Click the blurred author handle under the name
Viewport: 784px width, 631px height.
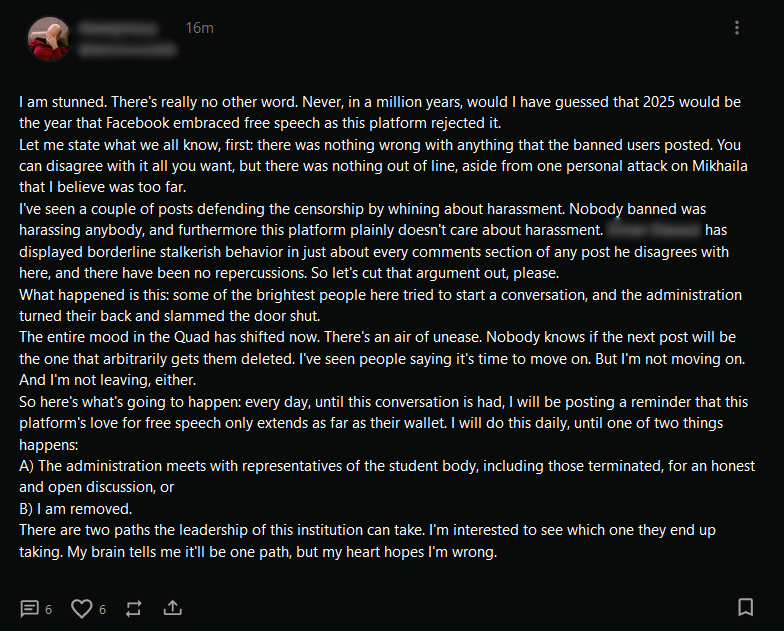tap(128, 49)
